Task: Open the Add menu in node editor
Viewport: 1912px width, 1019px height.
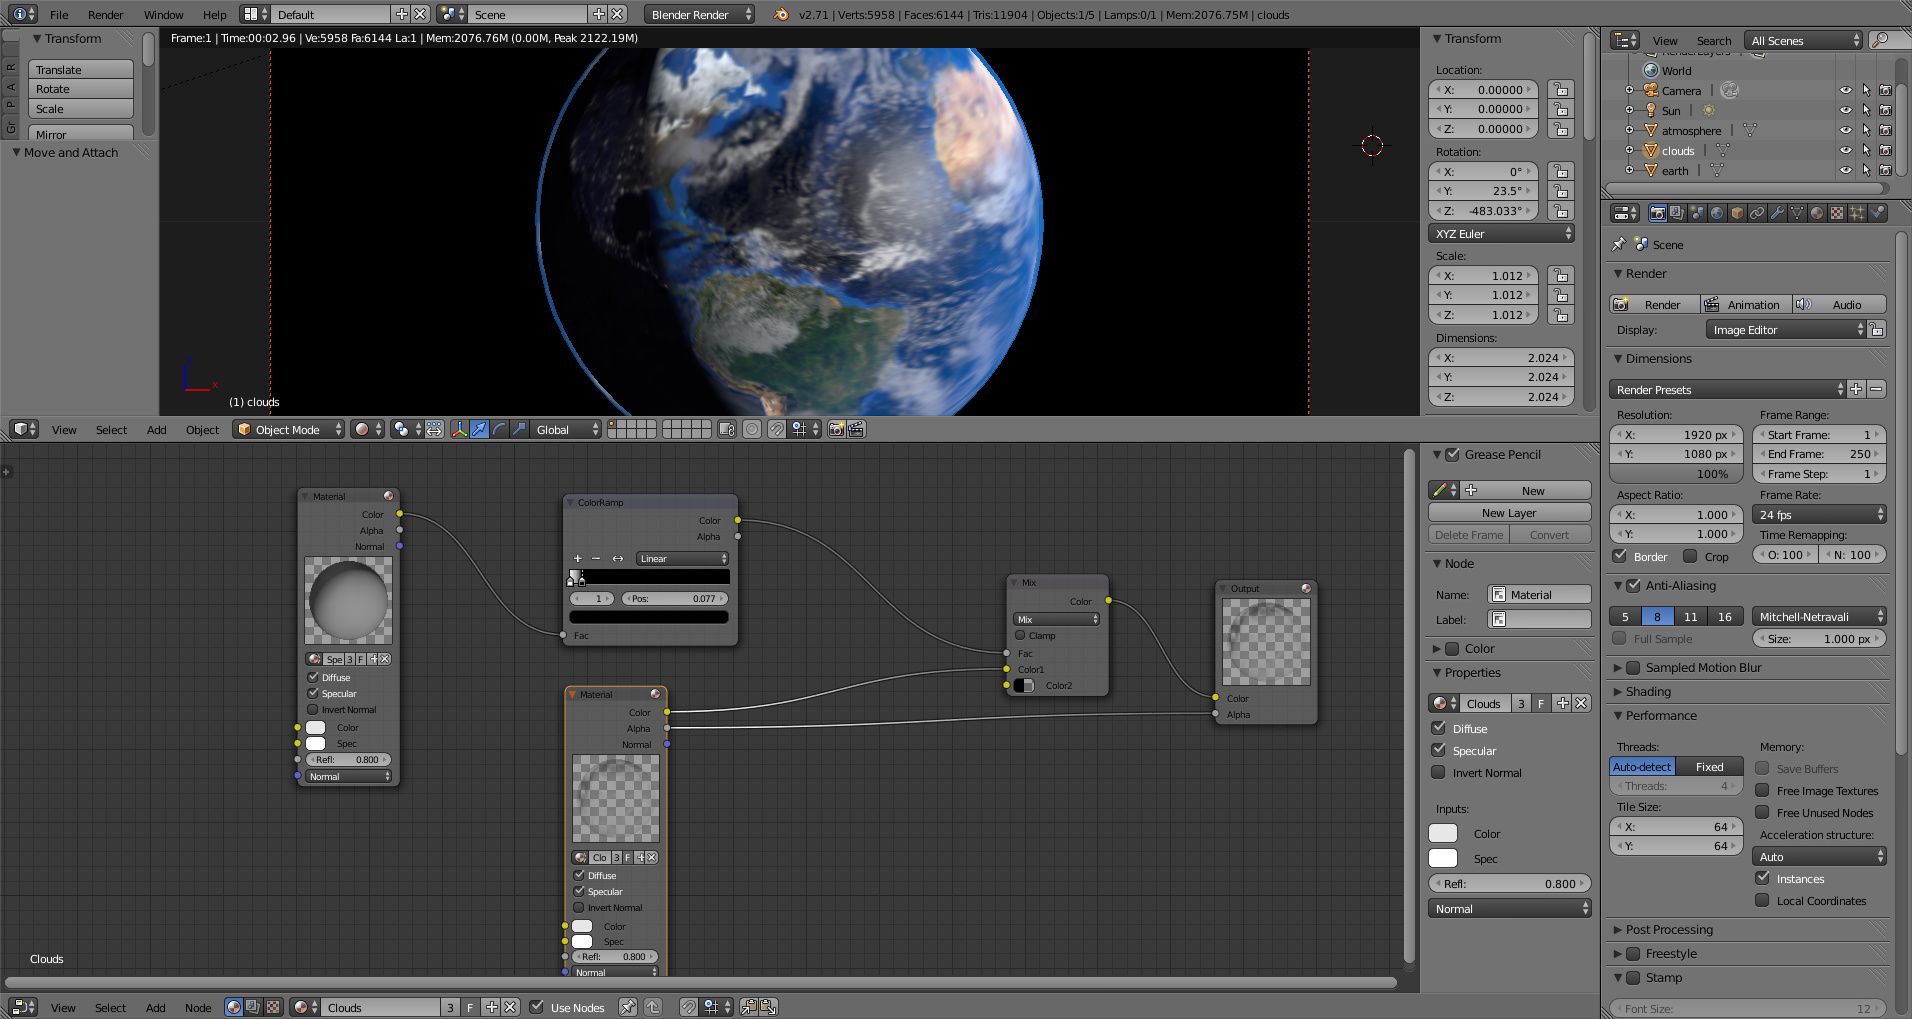Action: [x=156, y=1007]
